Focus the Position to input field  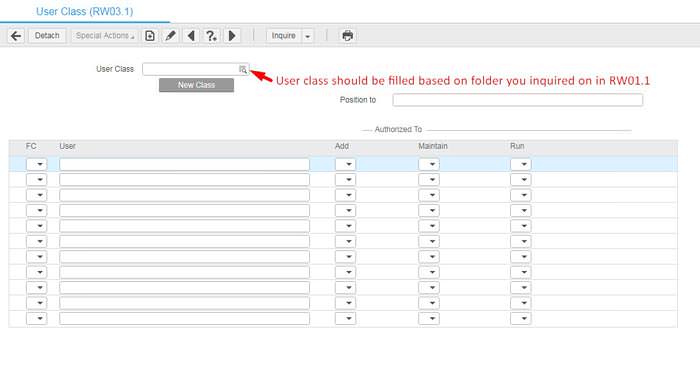point(518,100)
